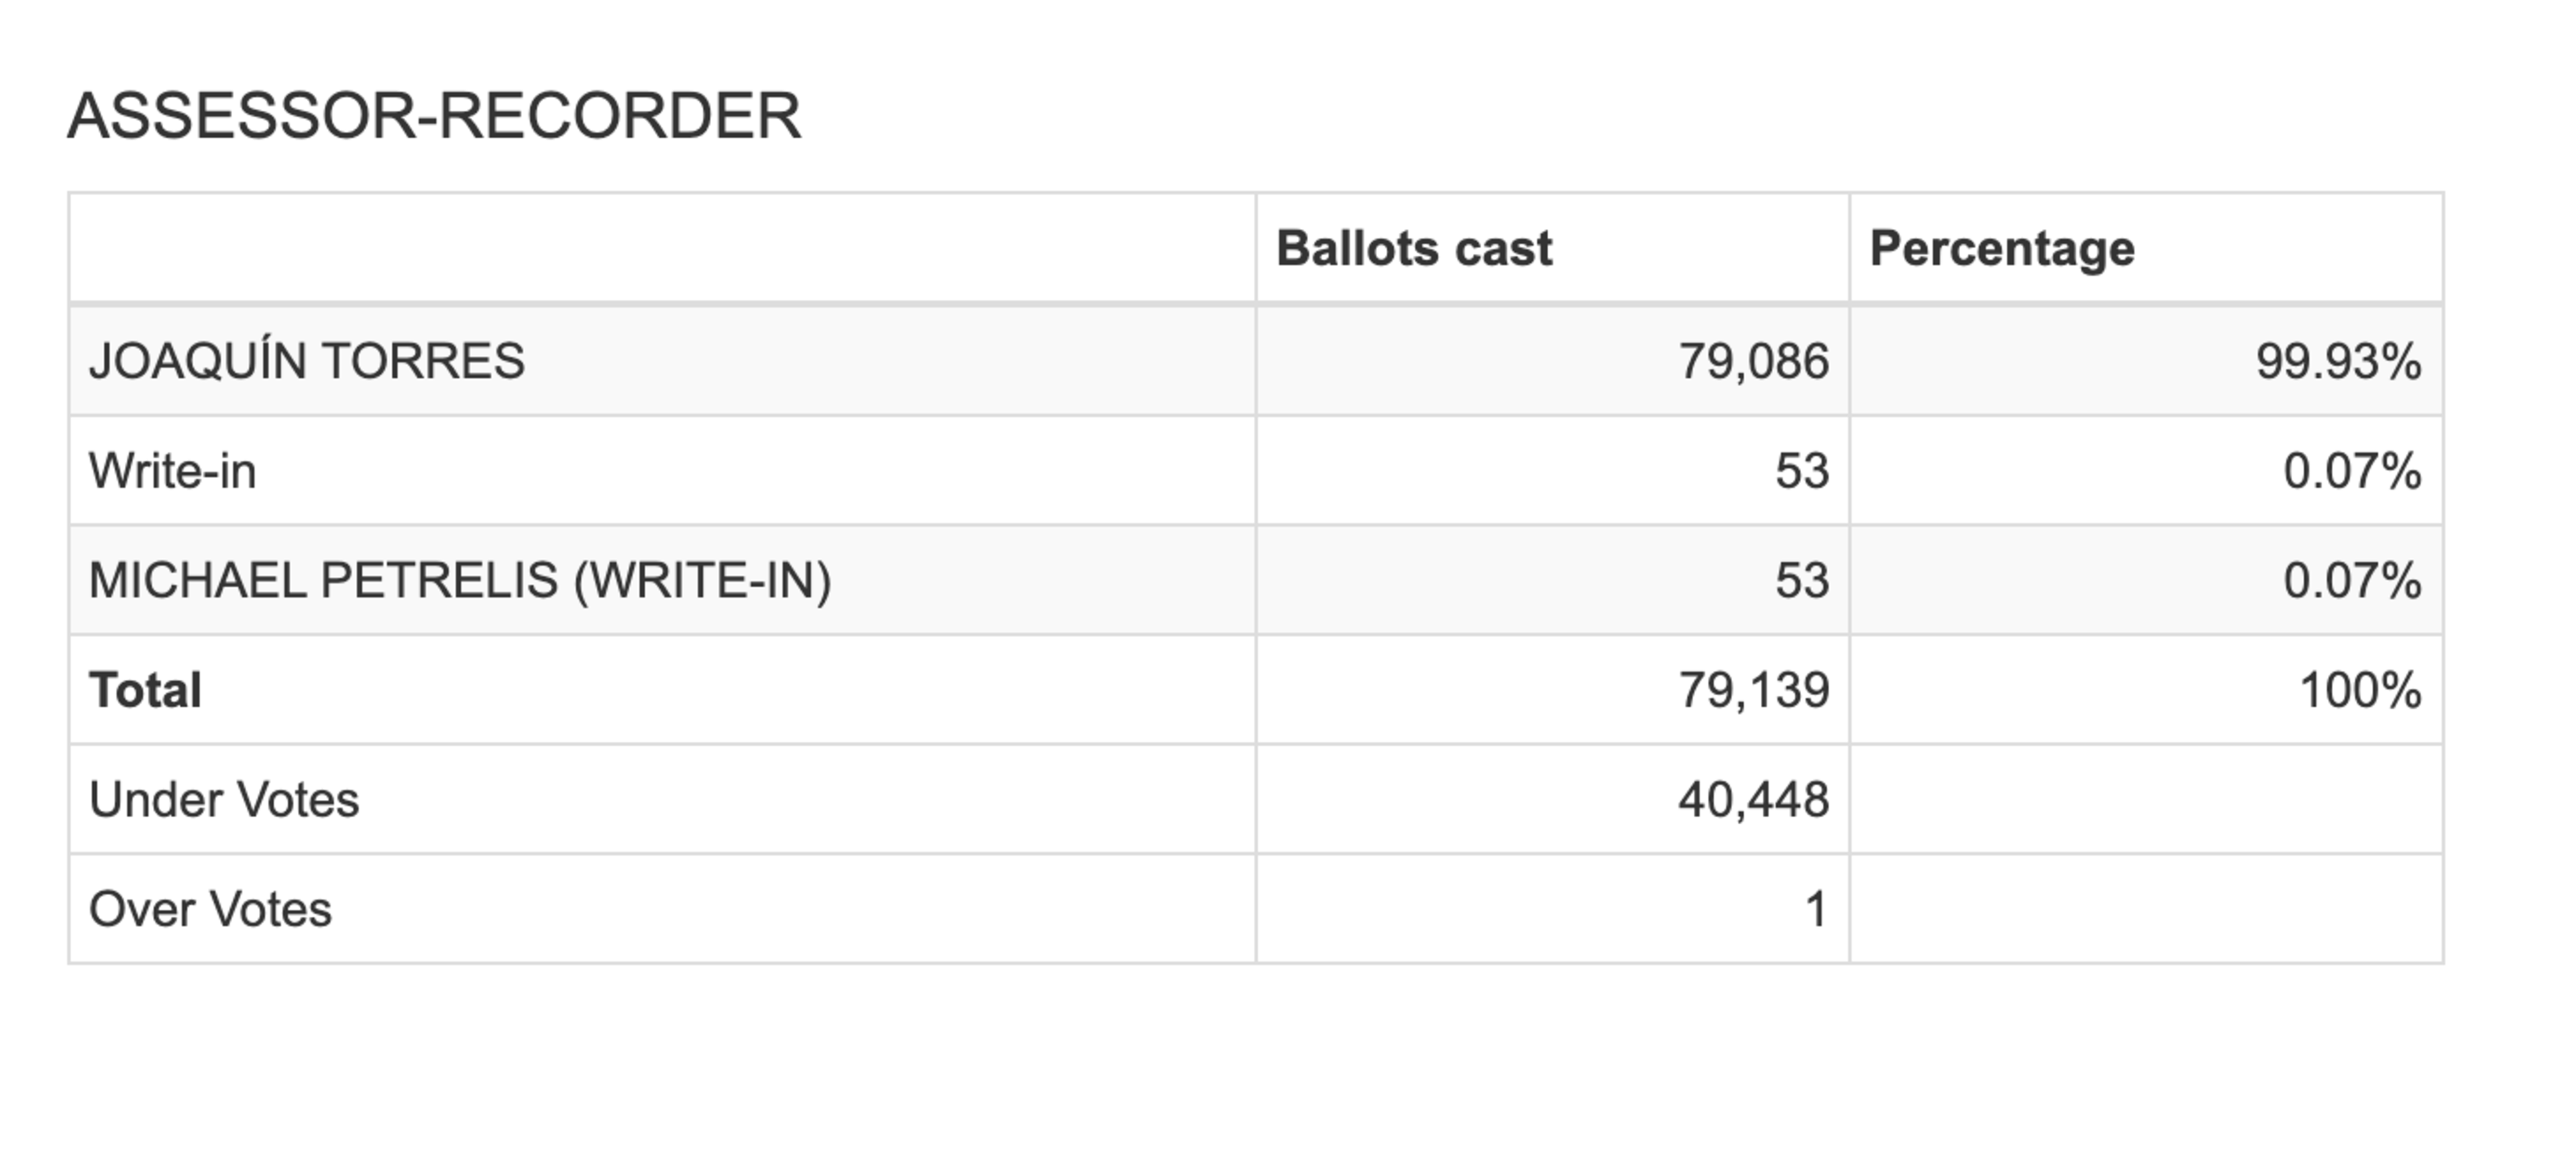This screenshot has width=2576, height=1163.
Task: Click the Write-in row's 0.07% value
Action: (x=2352, y=471)
